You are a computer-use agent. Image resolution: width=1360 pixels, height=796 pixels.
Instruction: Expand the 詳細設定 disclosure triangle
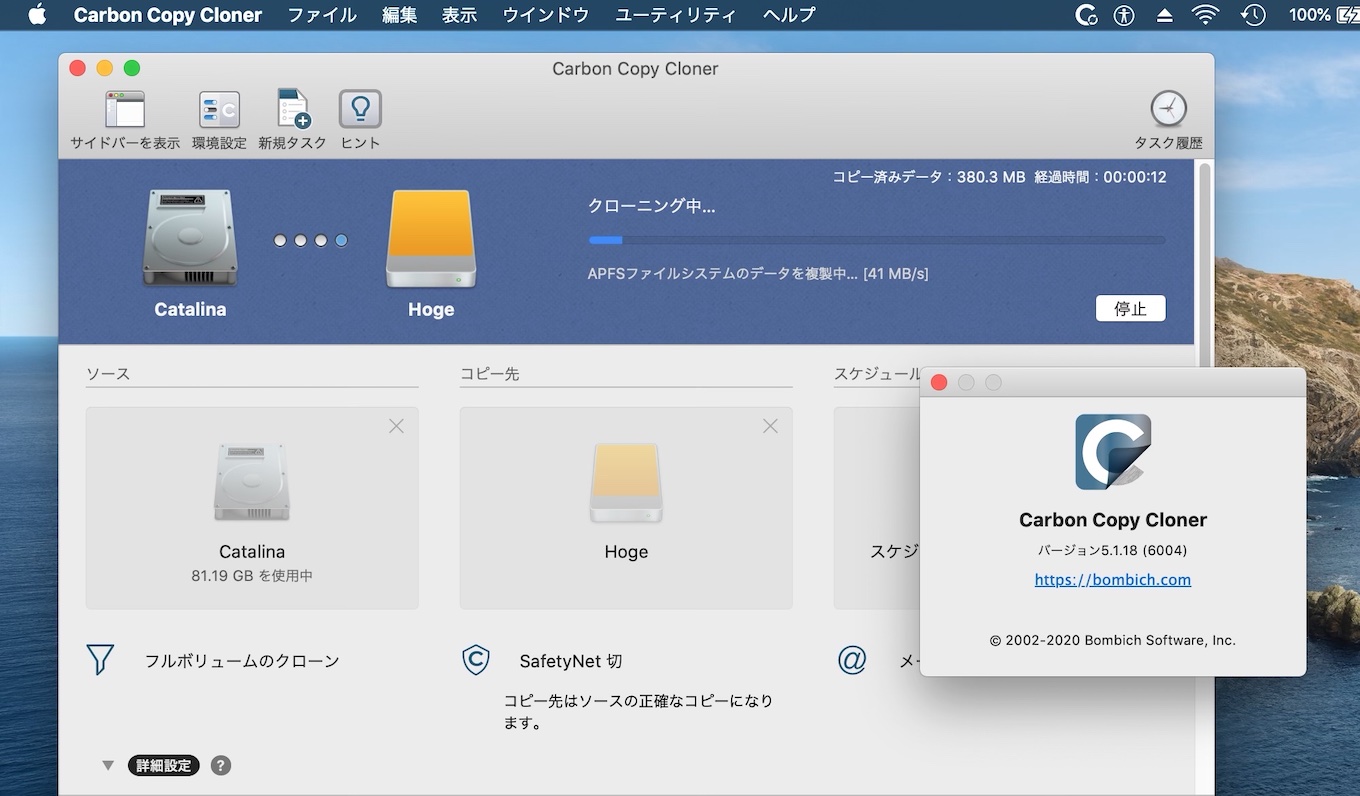[x=108, y=766]
